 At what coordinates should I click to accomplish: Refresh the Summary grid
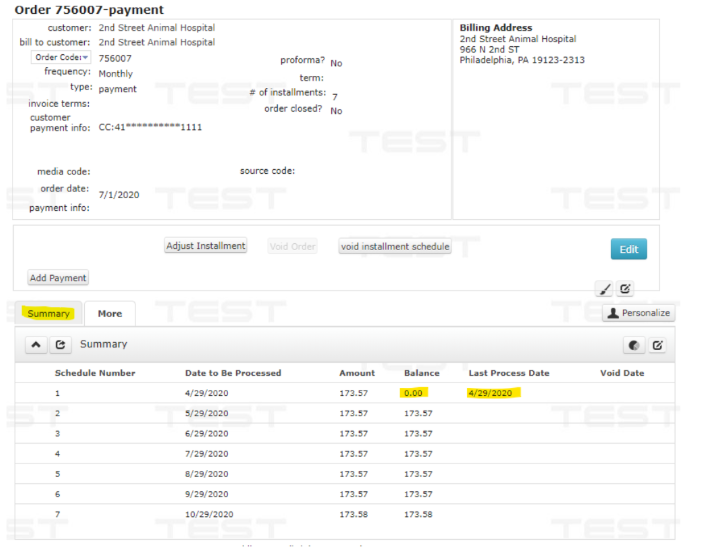[x=59, y=344]
